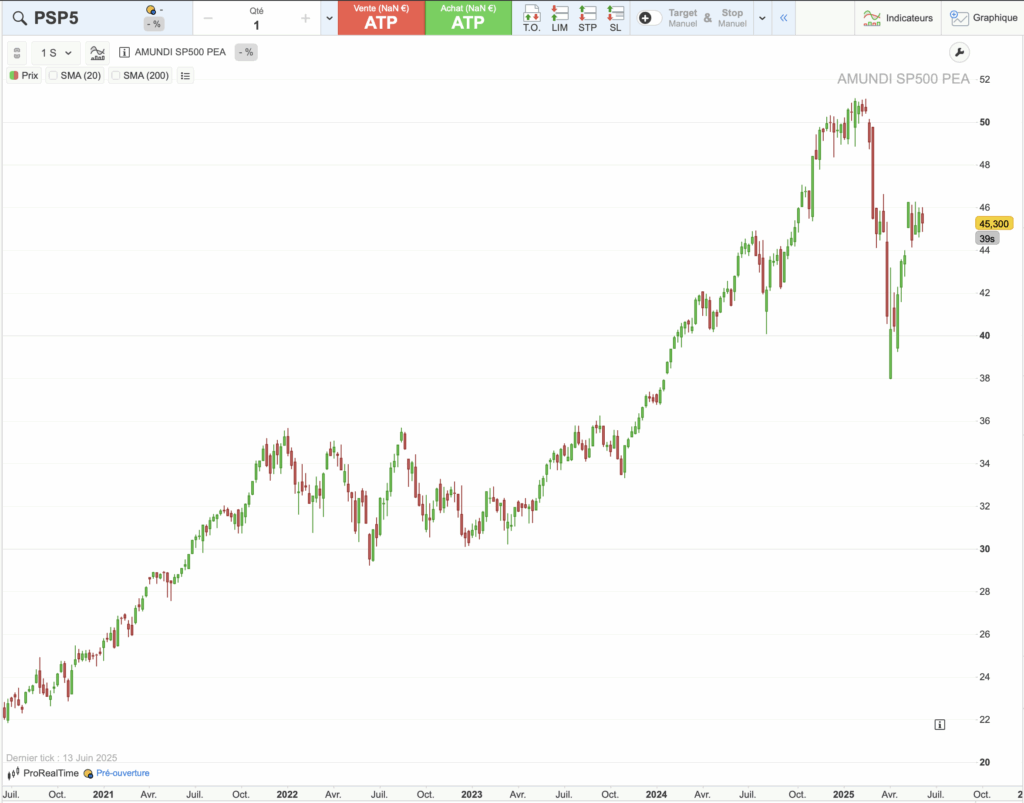The height and width of the screenshot is (803, 1024).
Task: Click the info icon before AMUNDI SP500 PEA
Action: 124,52
